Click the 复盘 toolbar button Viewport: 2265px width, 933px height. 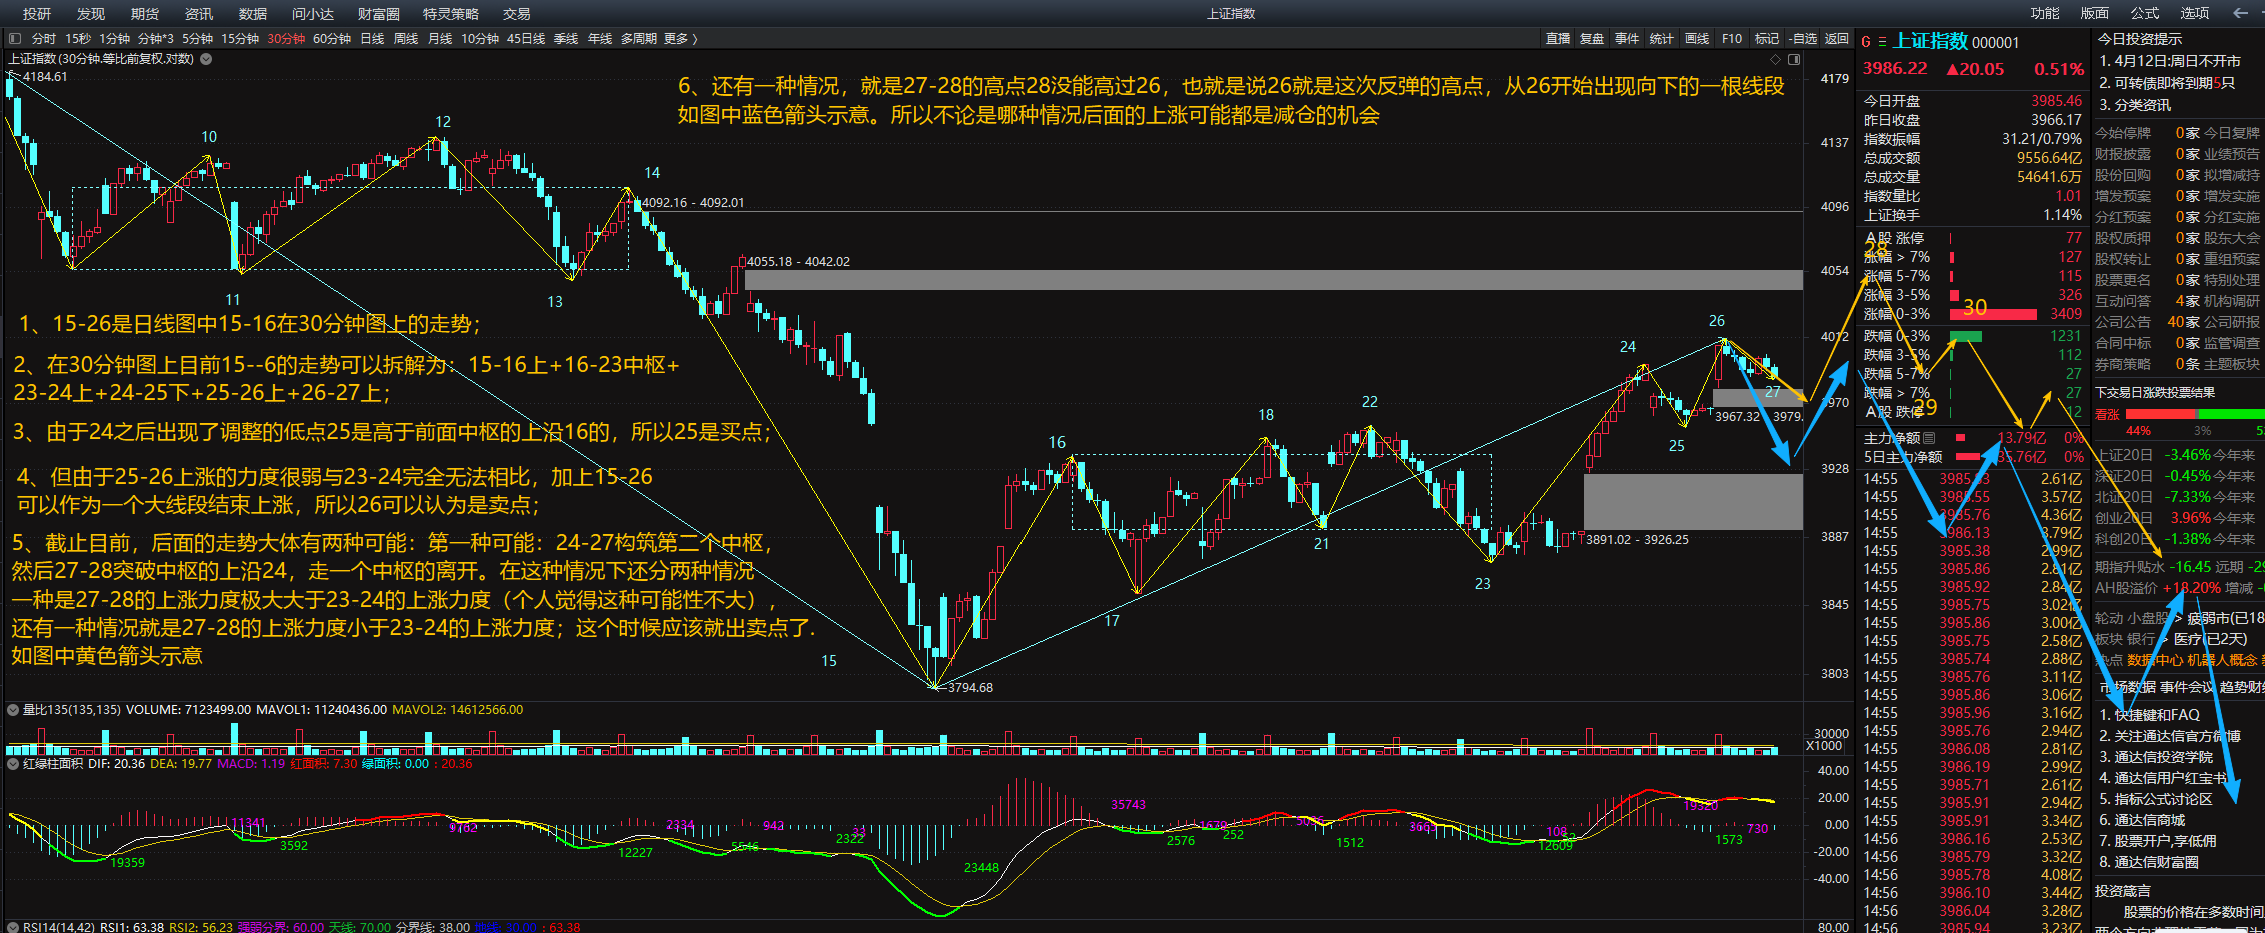click(x=1592, y=39)
